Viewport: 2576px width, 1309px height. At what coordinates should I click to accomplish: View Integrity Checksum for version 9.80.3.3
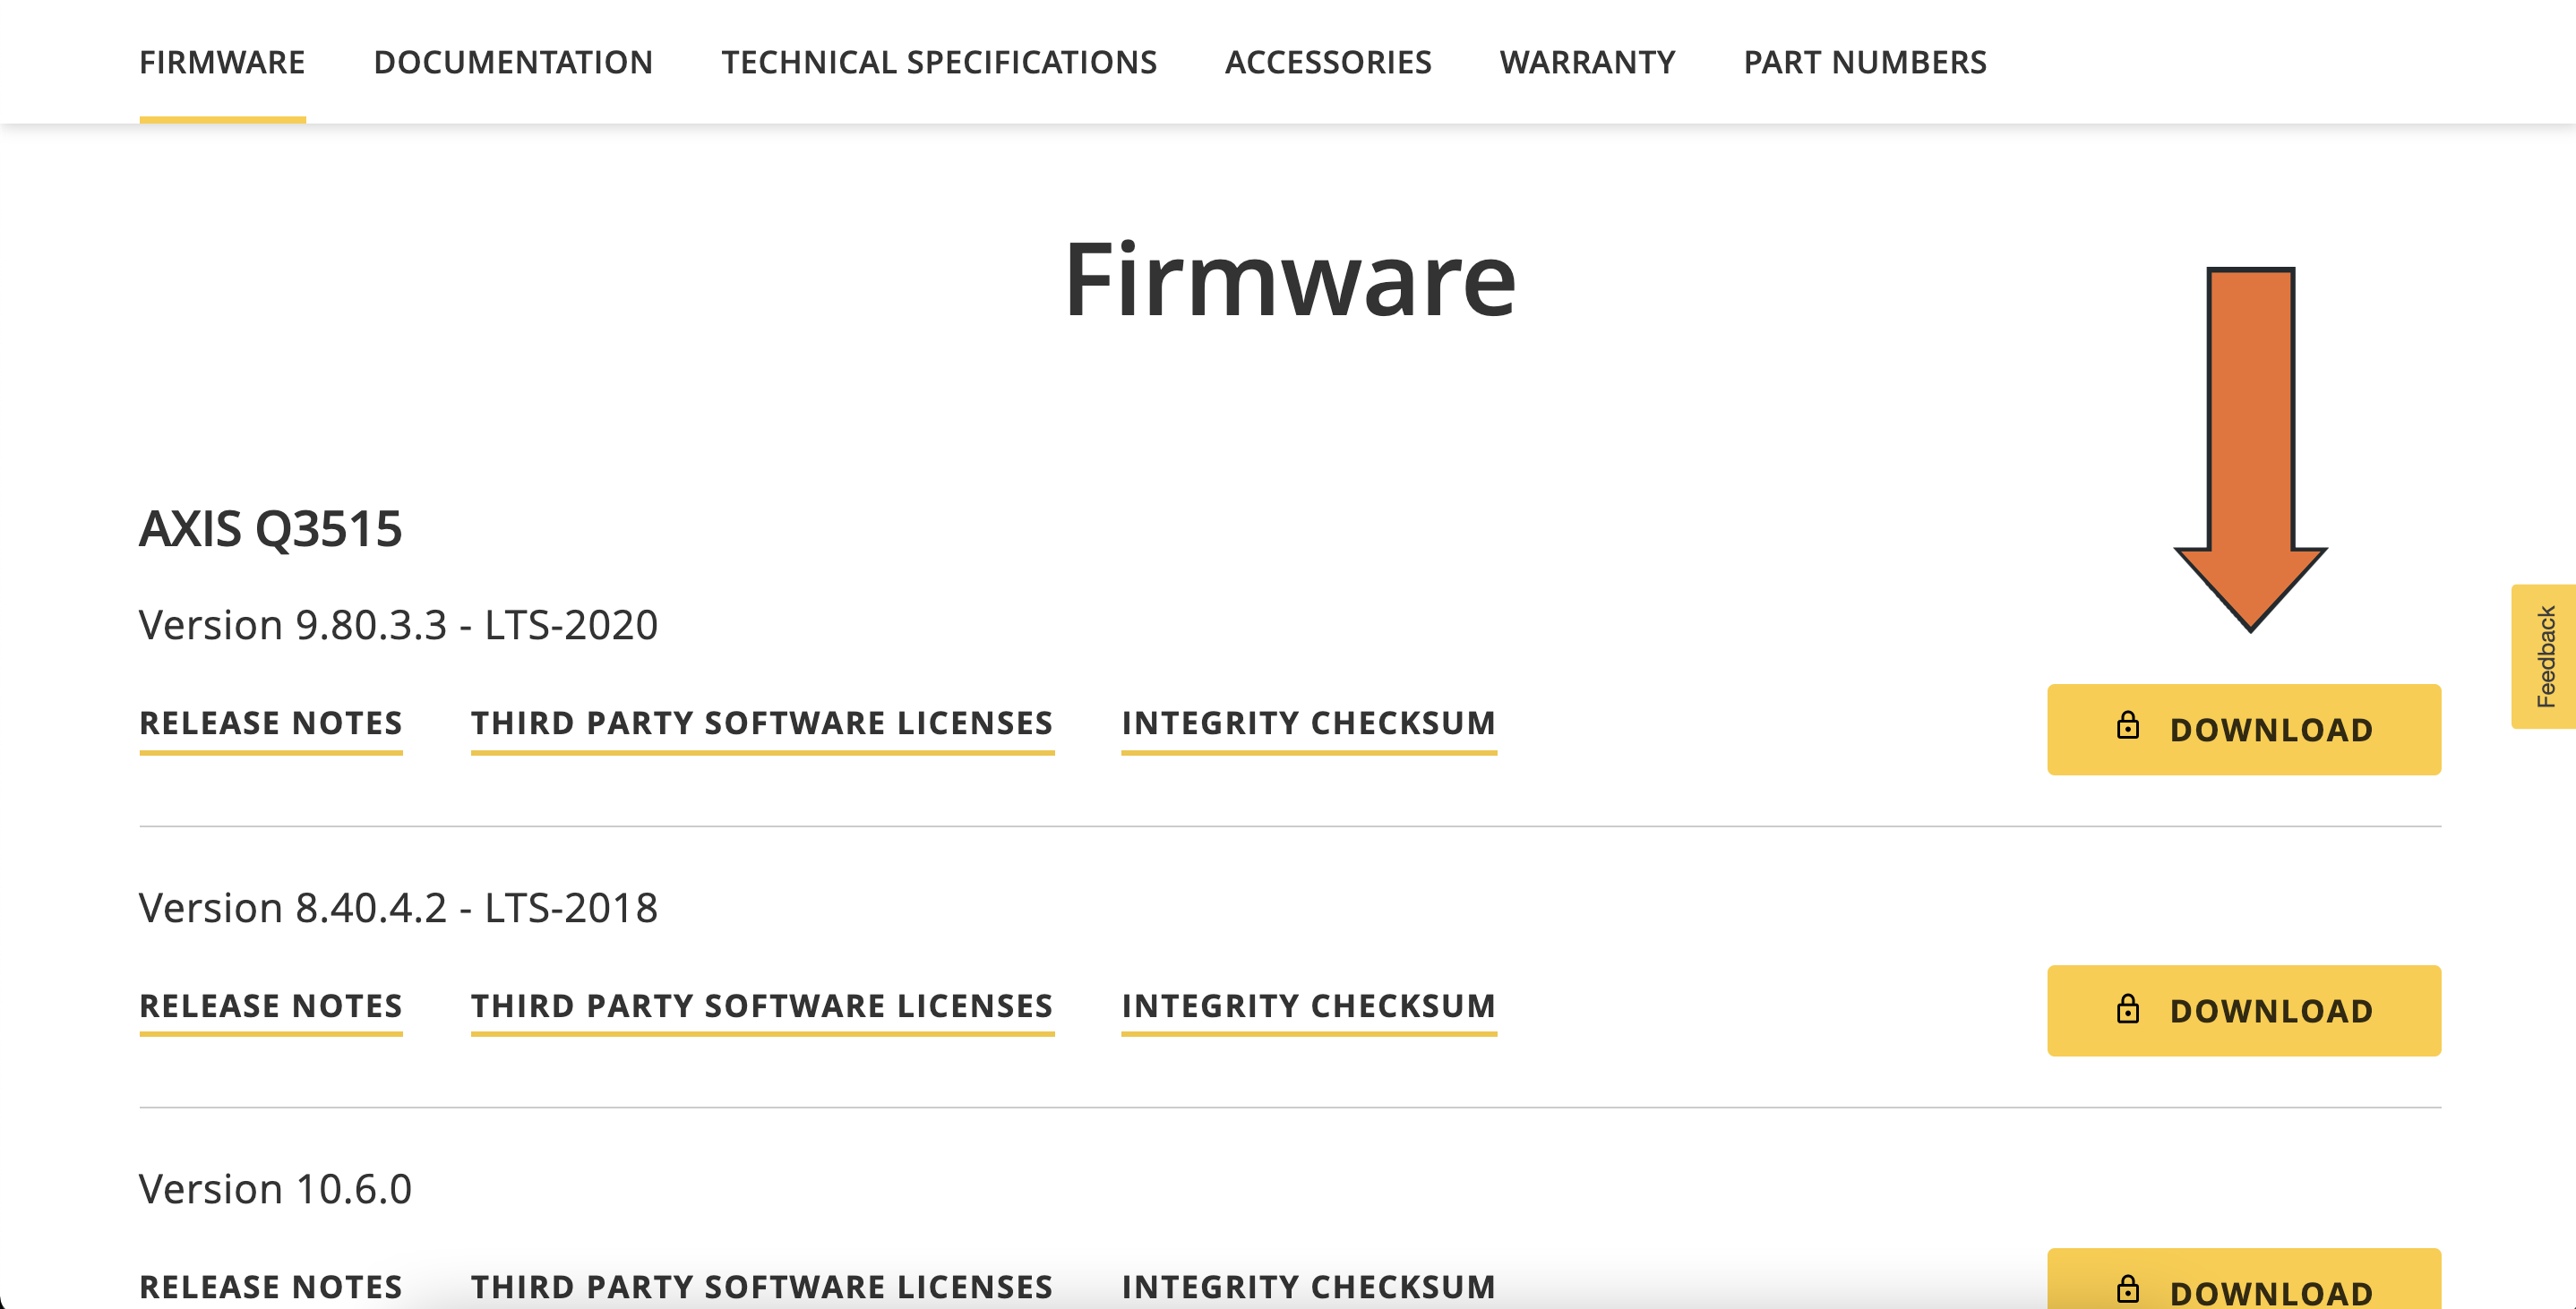pos(1307,722)
